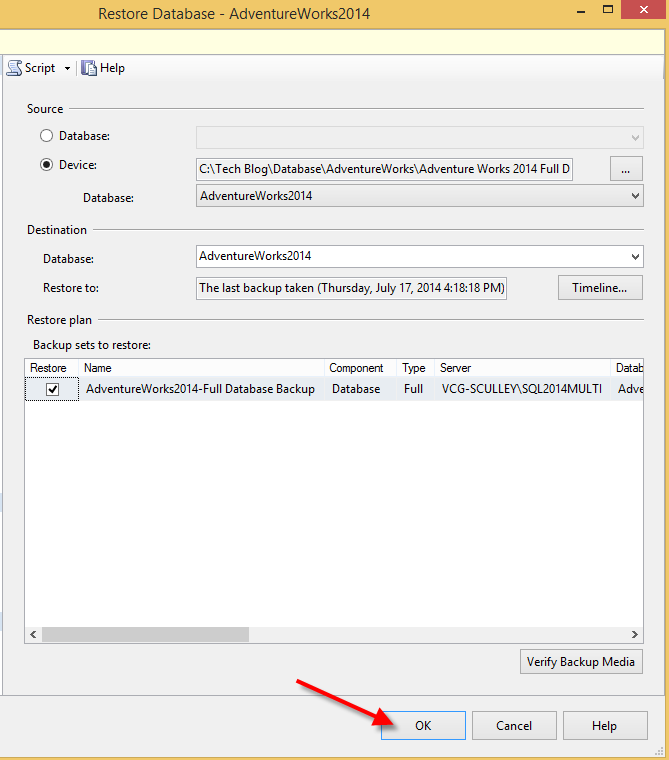Click the Script toolbar icon
The image size is (669, 760).
[15, 68]
